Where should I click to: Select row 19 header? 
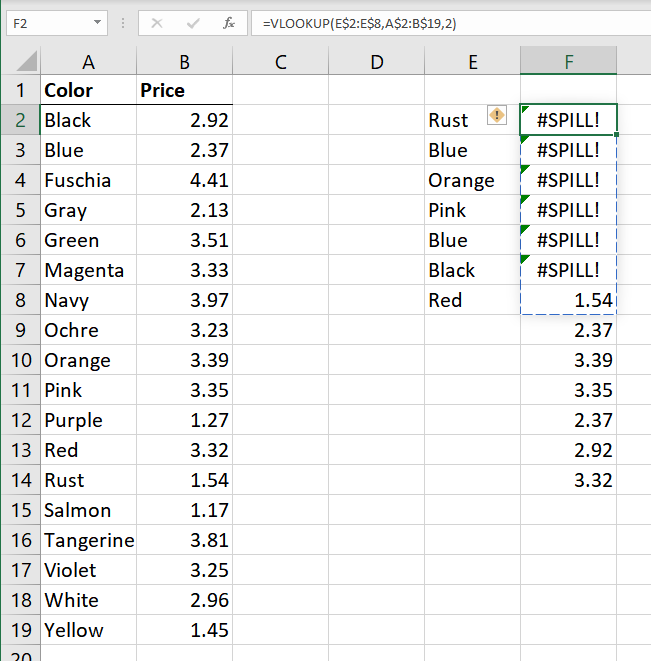(20, 630)
